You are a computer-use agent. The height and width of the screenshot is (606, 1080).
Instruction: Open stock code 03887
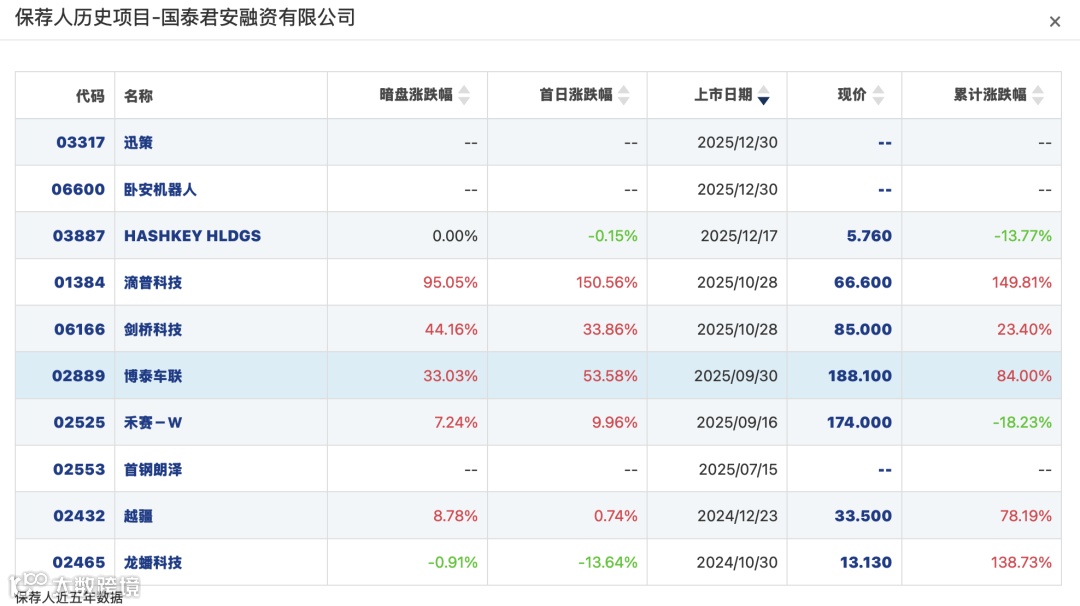click(x=79, y=236)
